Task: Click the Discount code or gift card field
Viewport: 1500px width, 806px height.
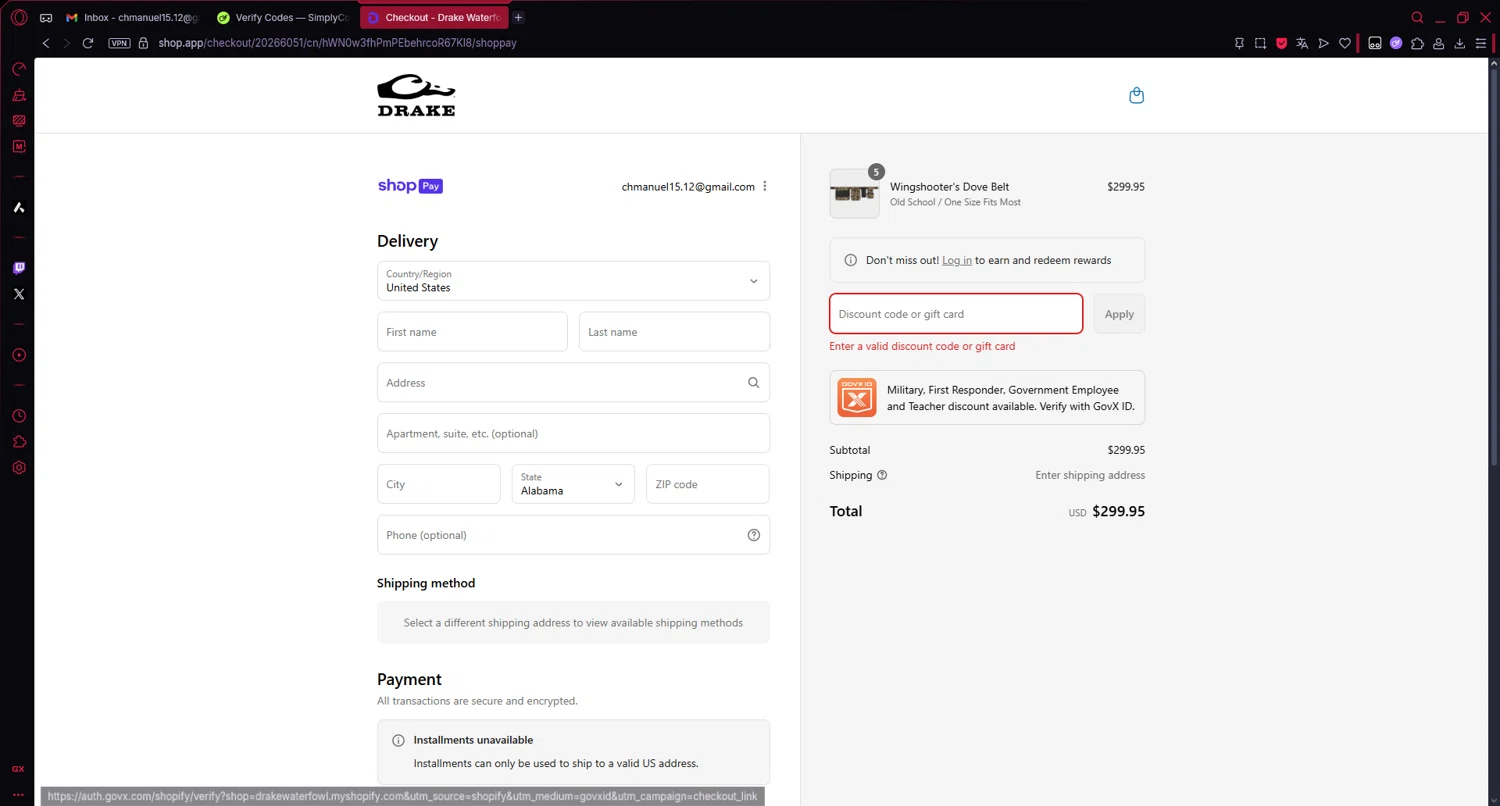Action: point(956,314)
